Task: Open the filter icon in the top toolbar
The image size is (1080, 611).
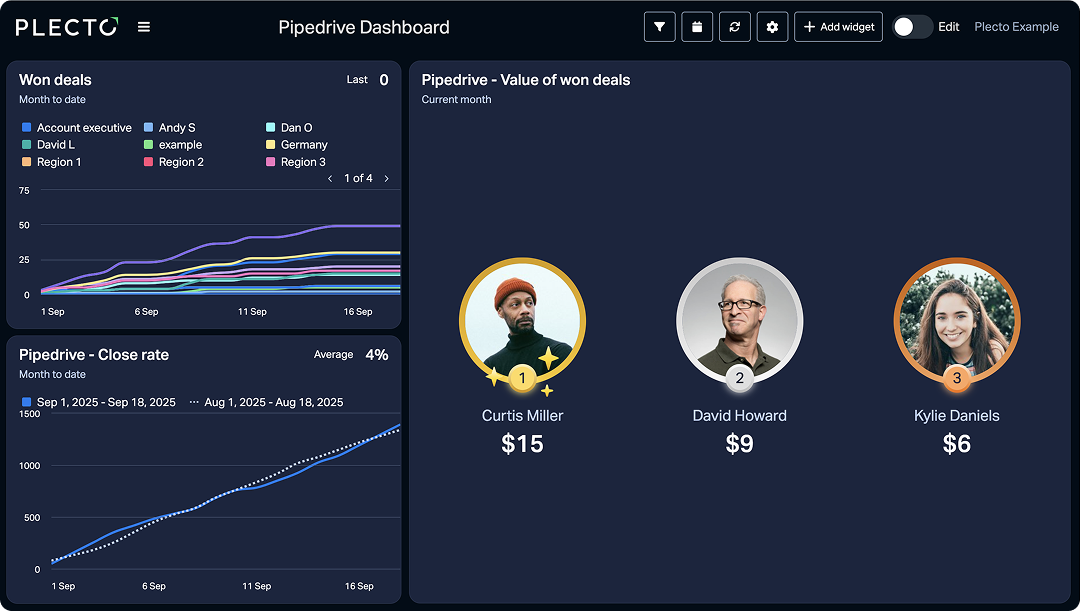Action: (659, 27)
